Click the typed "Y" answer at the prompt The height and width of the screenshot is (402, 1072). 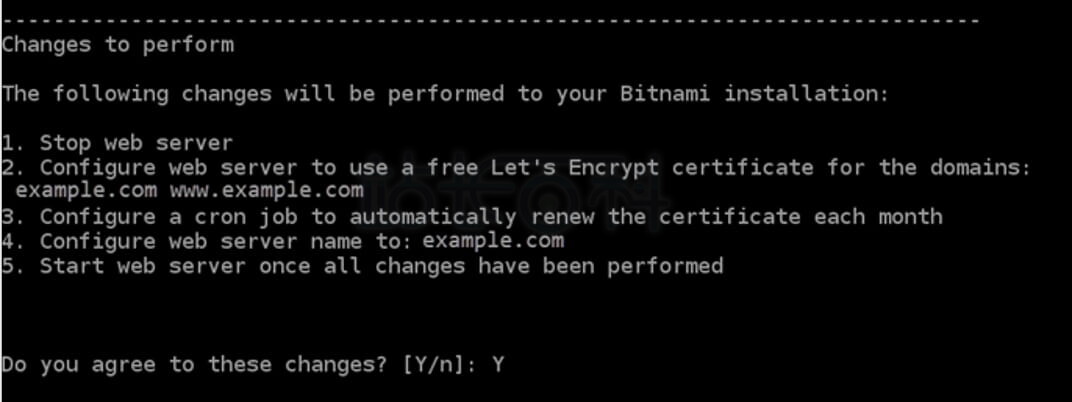tap(497, 365)
